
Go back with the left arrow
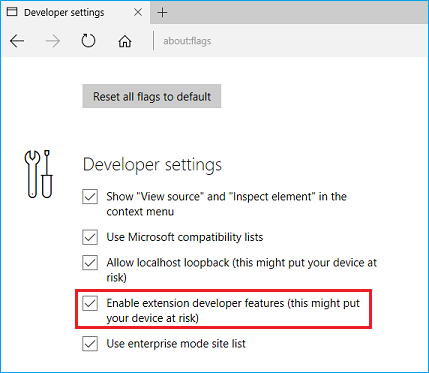pos(17,41)
